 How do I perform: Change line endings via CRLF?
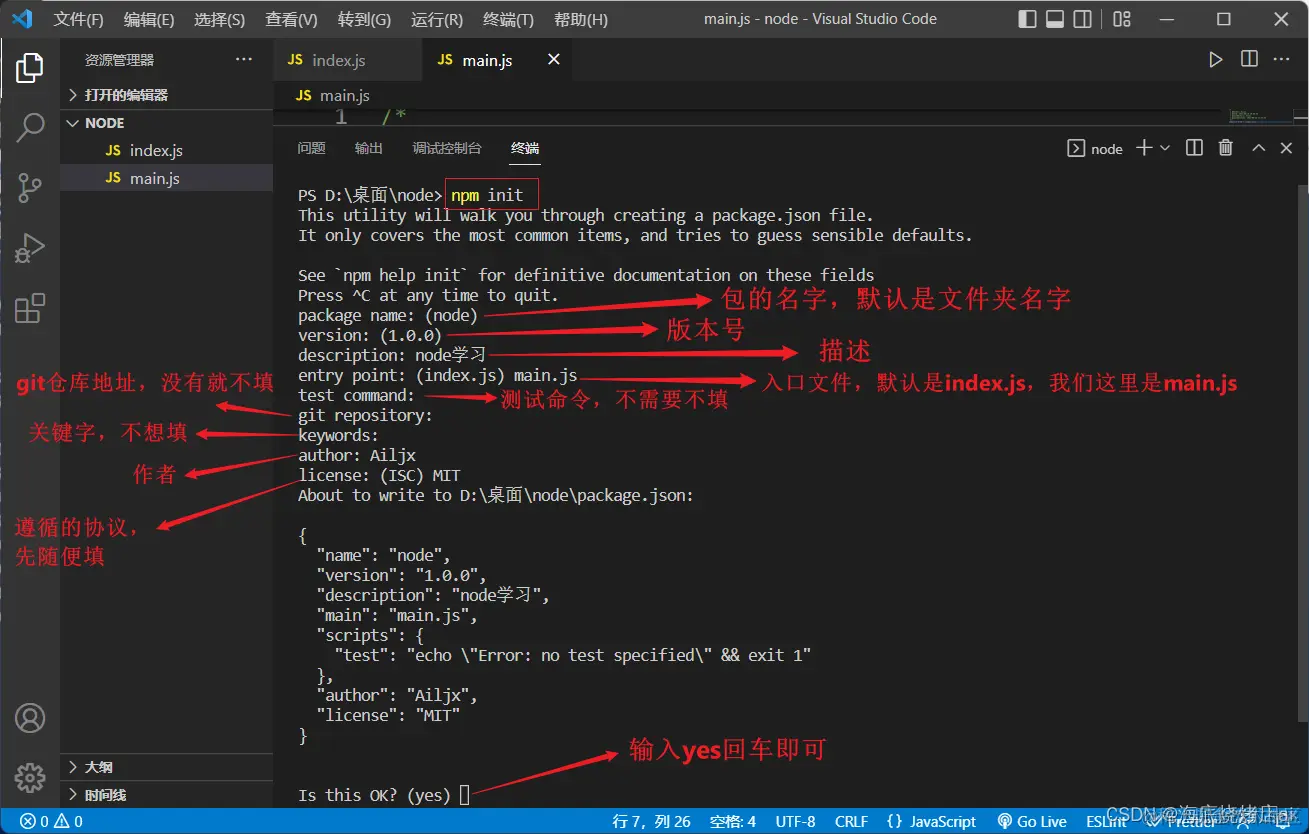tap(851, 822)
